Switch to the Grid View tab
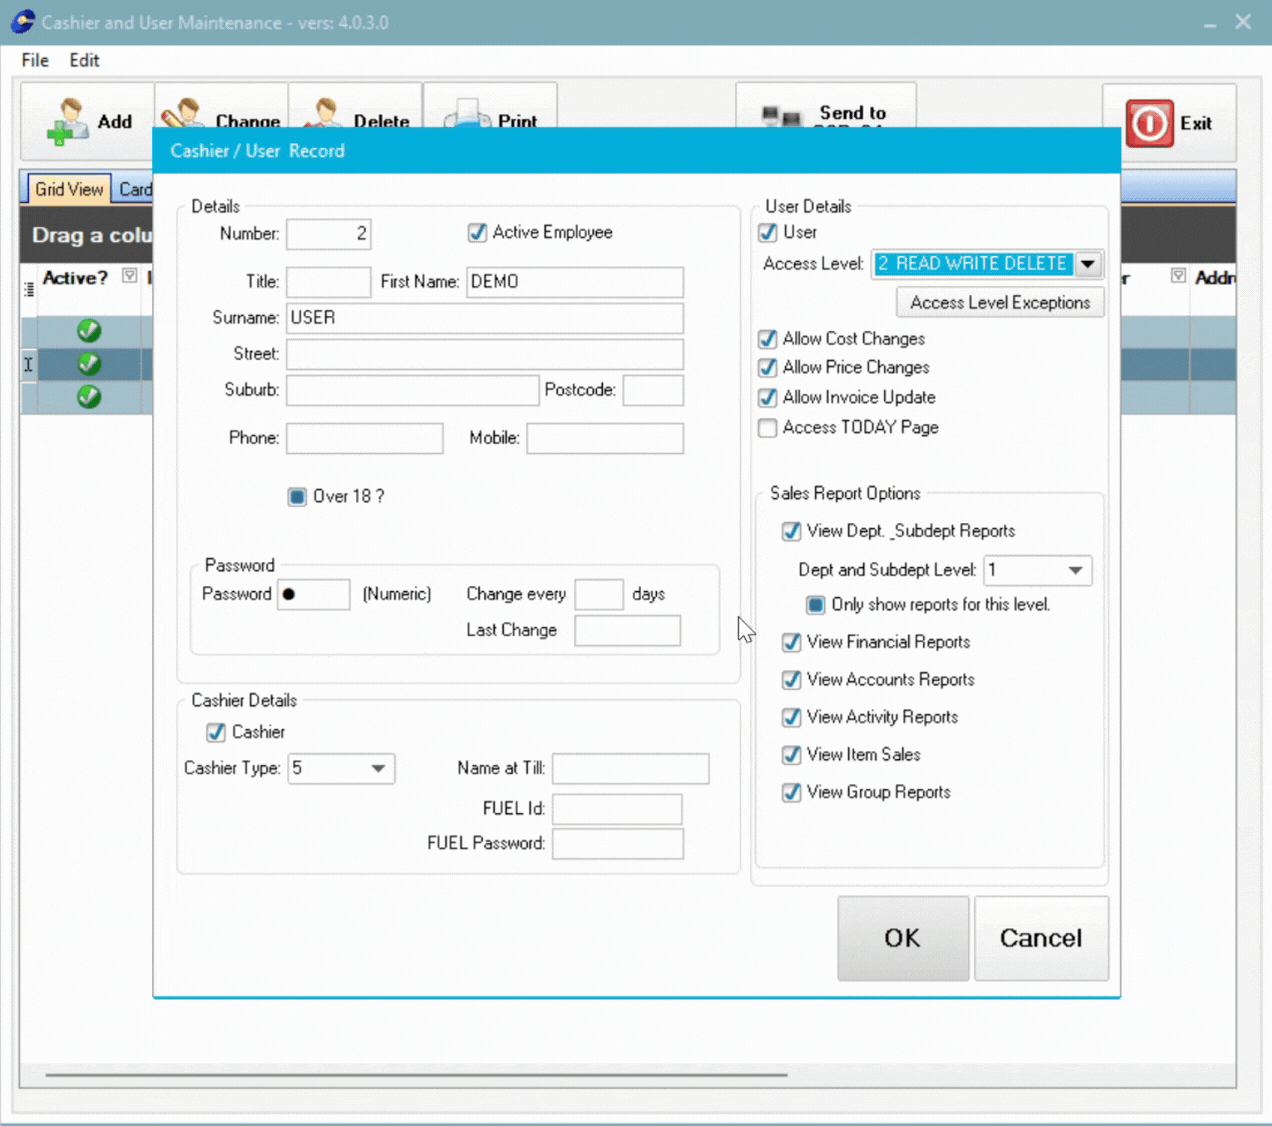Screen dimensions: 1272x1126 click(66, 188)
